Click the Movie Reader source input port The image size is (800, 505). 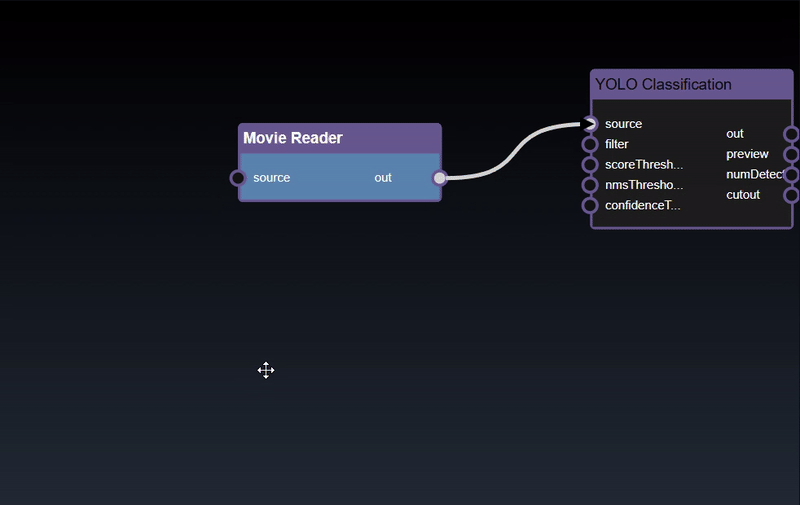237,178
